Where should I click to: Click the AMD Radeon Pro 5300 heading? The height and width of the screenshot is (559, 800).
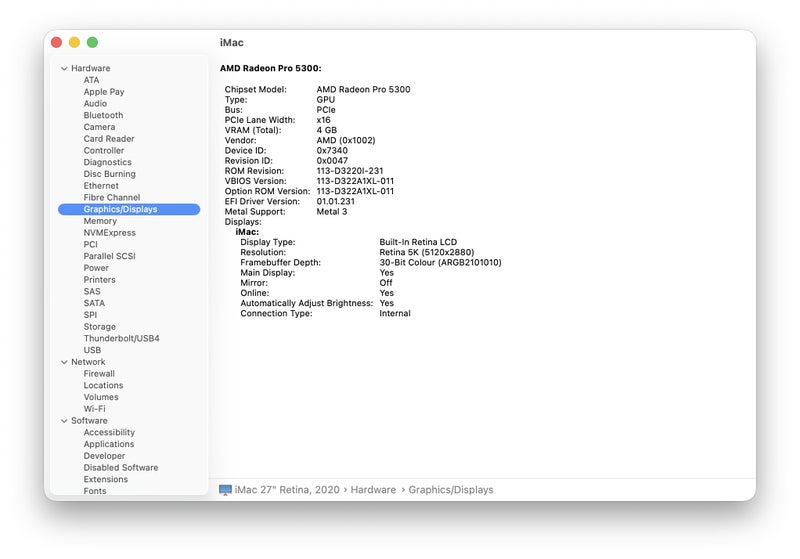[270, 68]
